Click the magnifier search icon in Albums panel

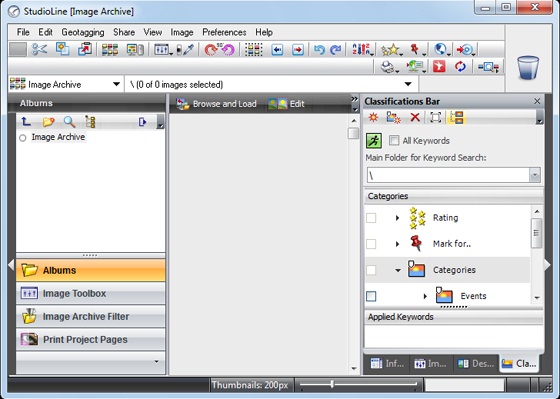(x=69, y=122)
